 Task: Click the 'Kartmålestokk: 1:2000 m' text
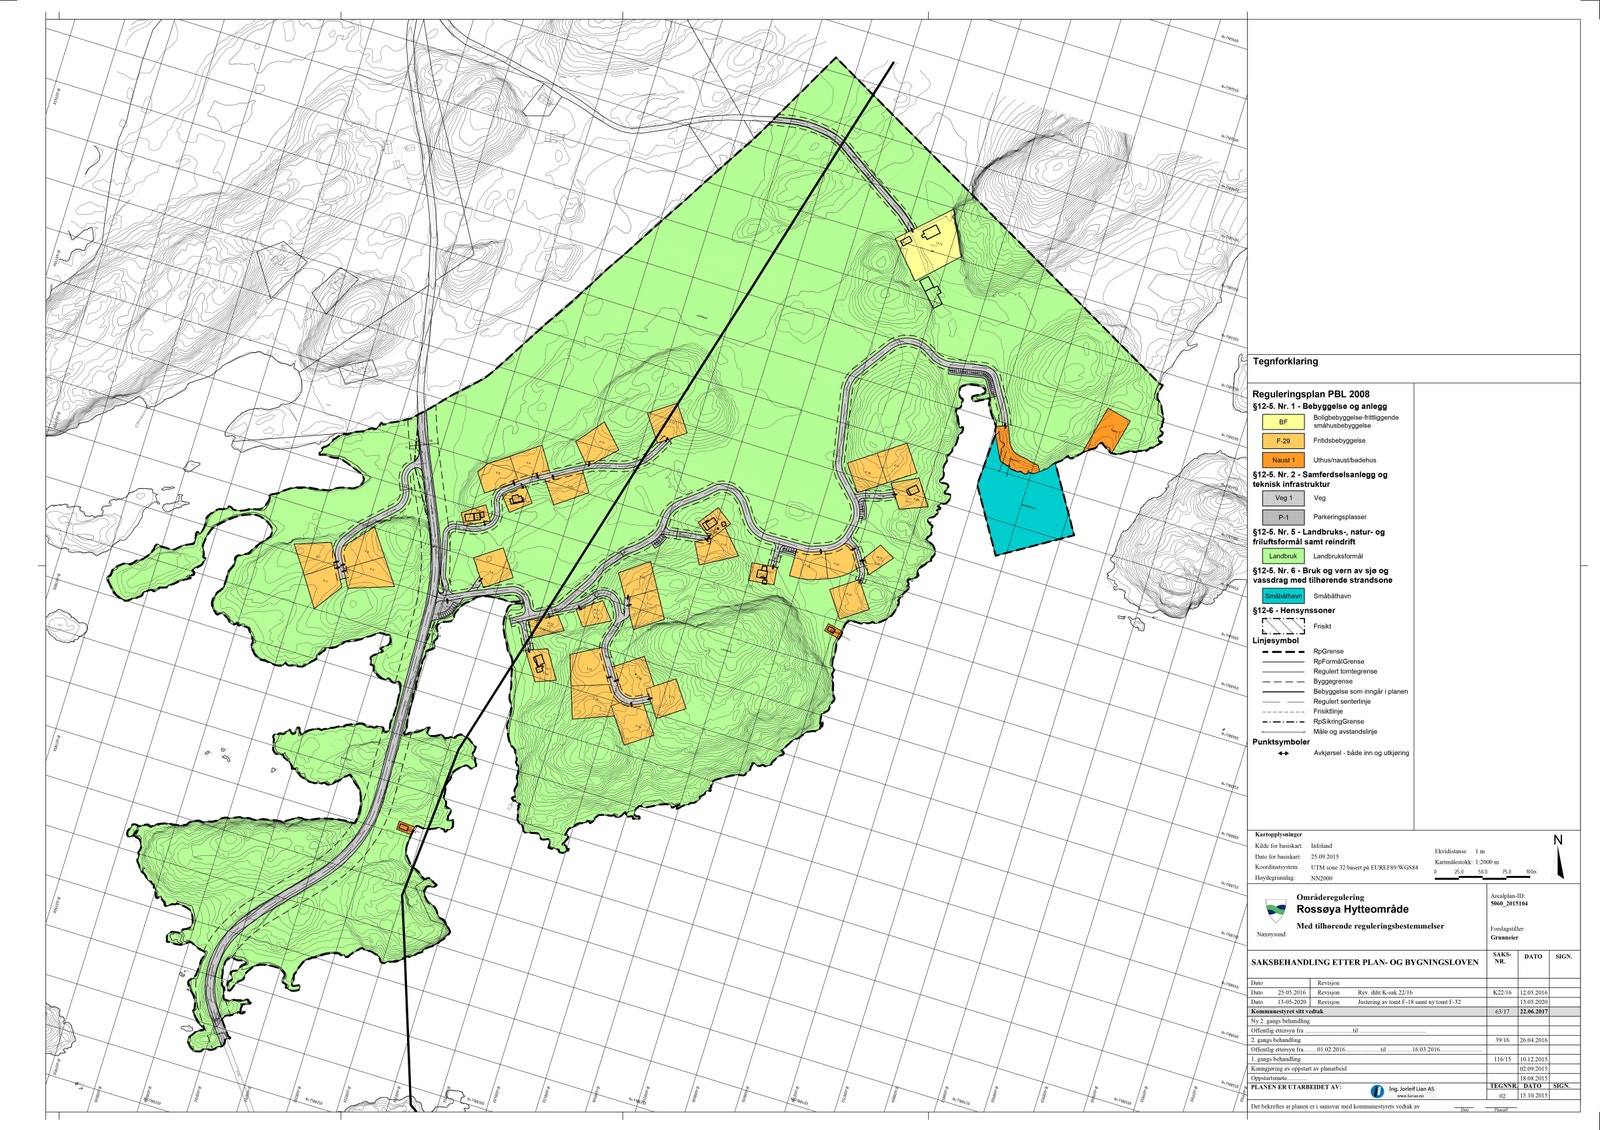(x=1468, y=861)
